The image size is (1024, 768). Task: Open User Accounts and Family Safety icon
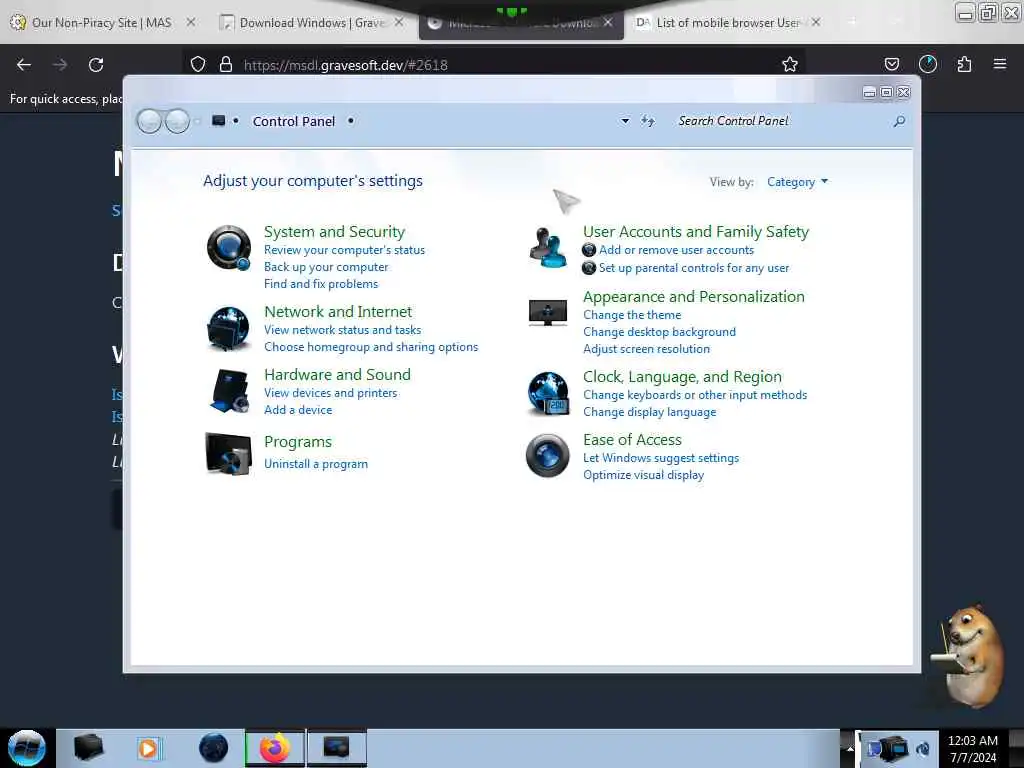(x=548, y=248)
